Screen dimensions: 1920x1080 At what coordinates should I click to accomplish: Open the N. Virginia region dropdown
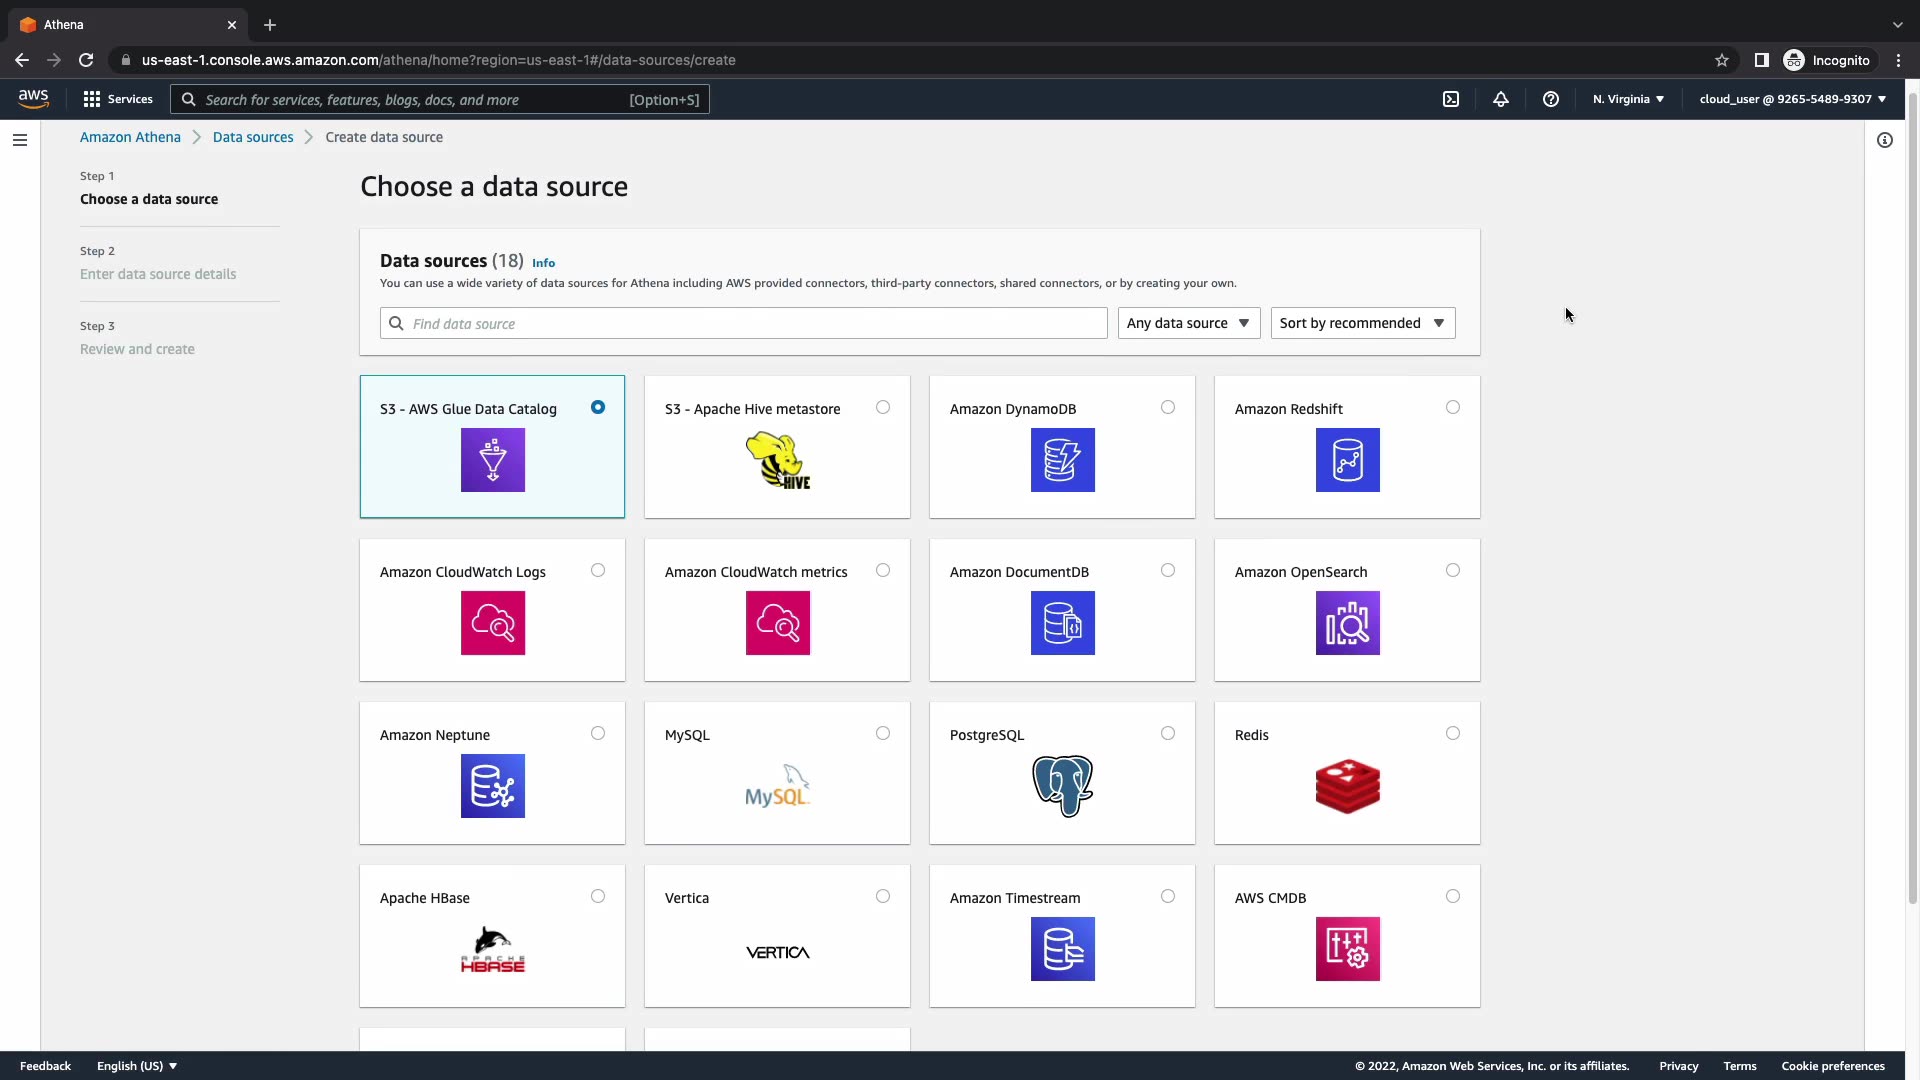[x=1628, y=99]
